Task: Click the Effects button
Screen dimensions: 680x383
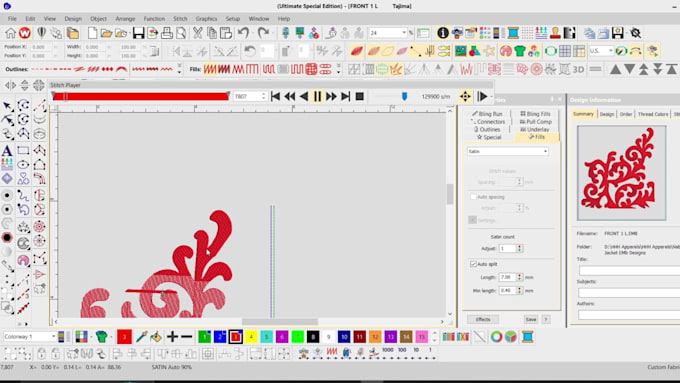Action: pos(483,319)
